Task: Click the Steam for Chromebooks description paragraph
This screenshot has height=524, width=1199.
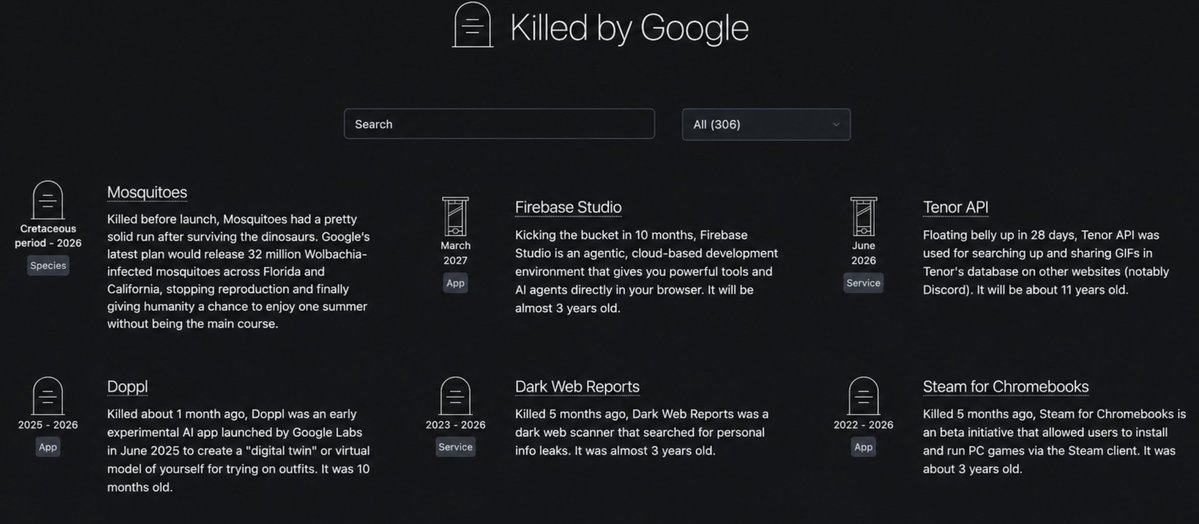Action: pos(1054,441)
